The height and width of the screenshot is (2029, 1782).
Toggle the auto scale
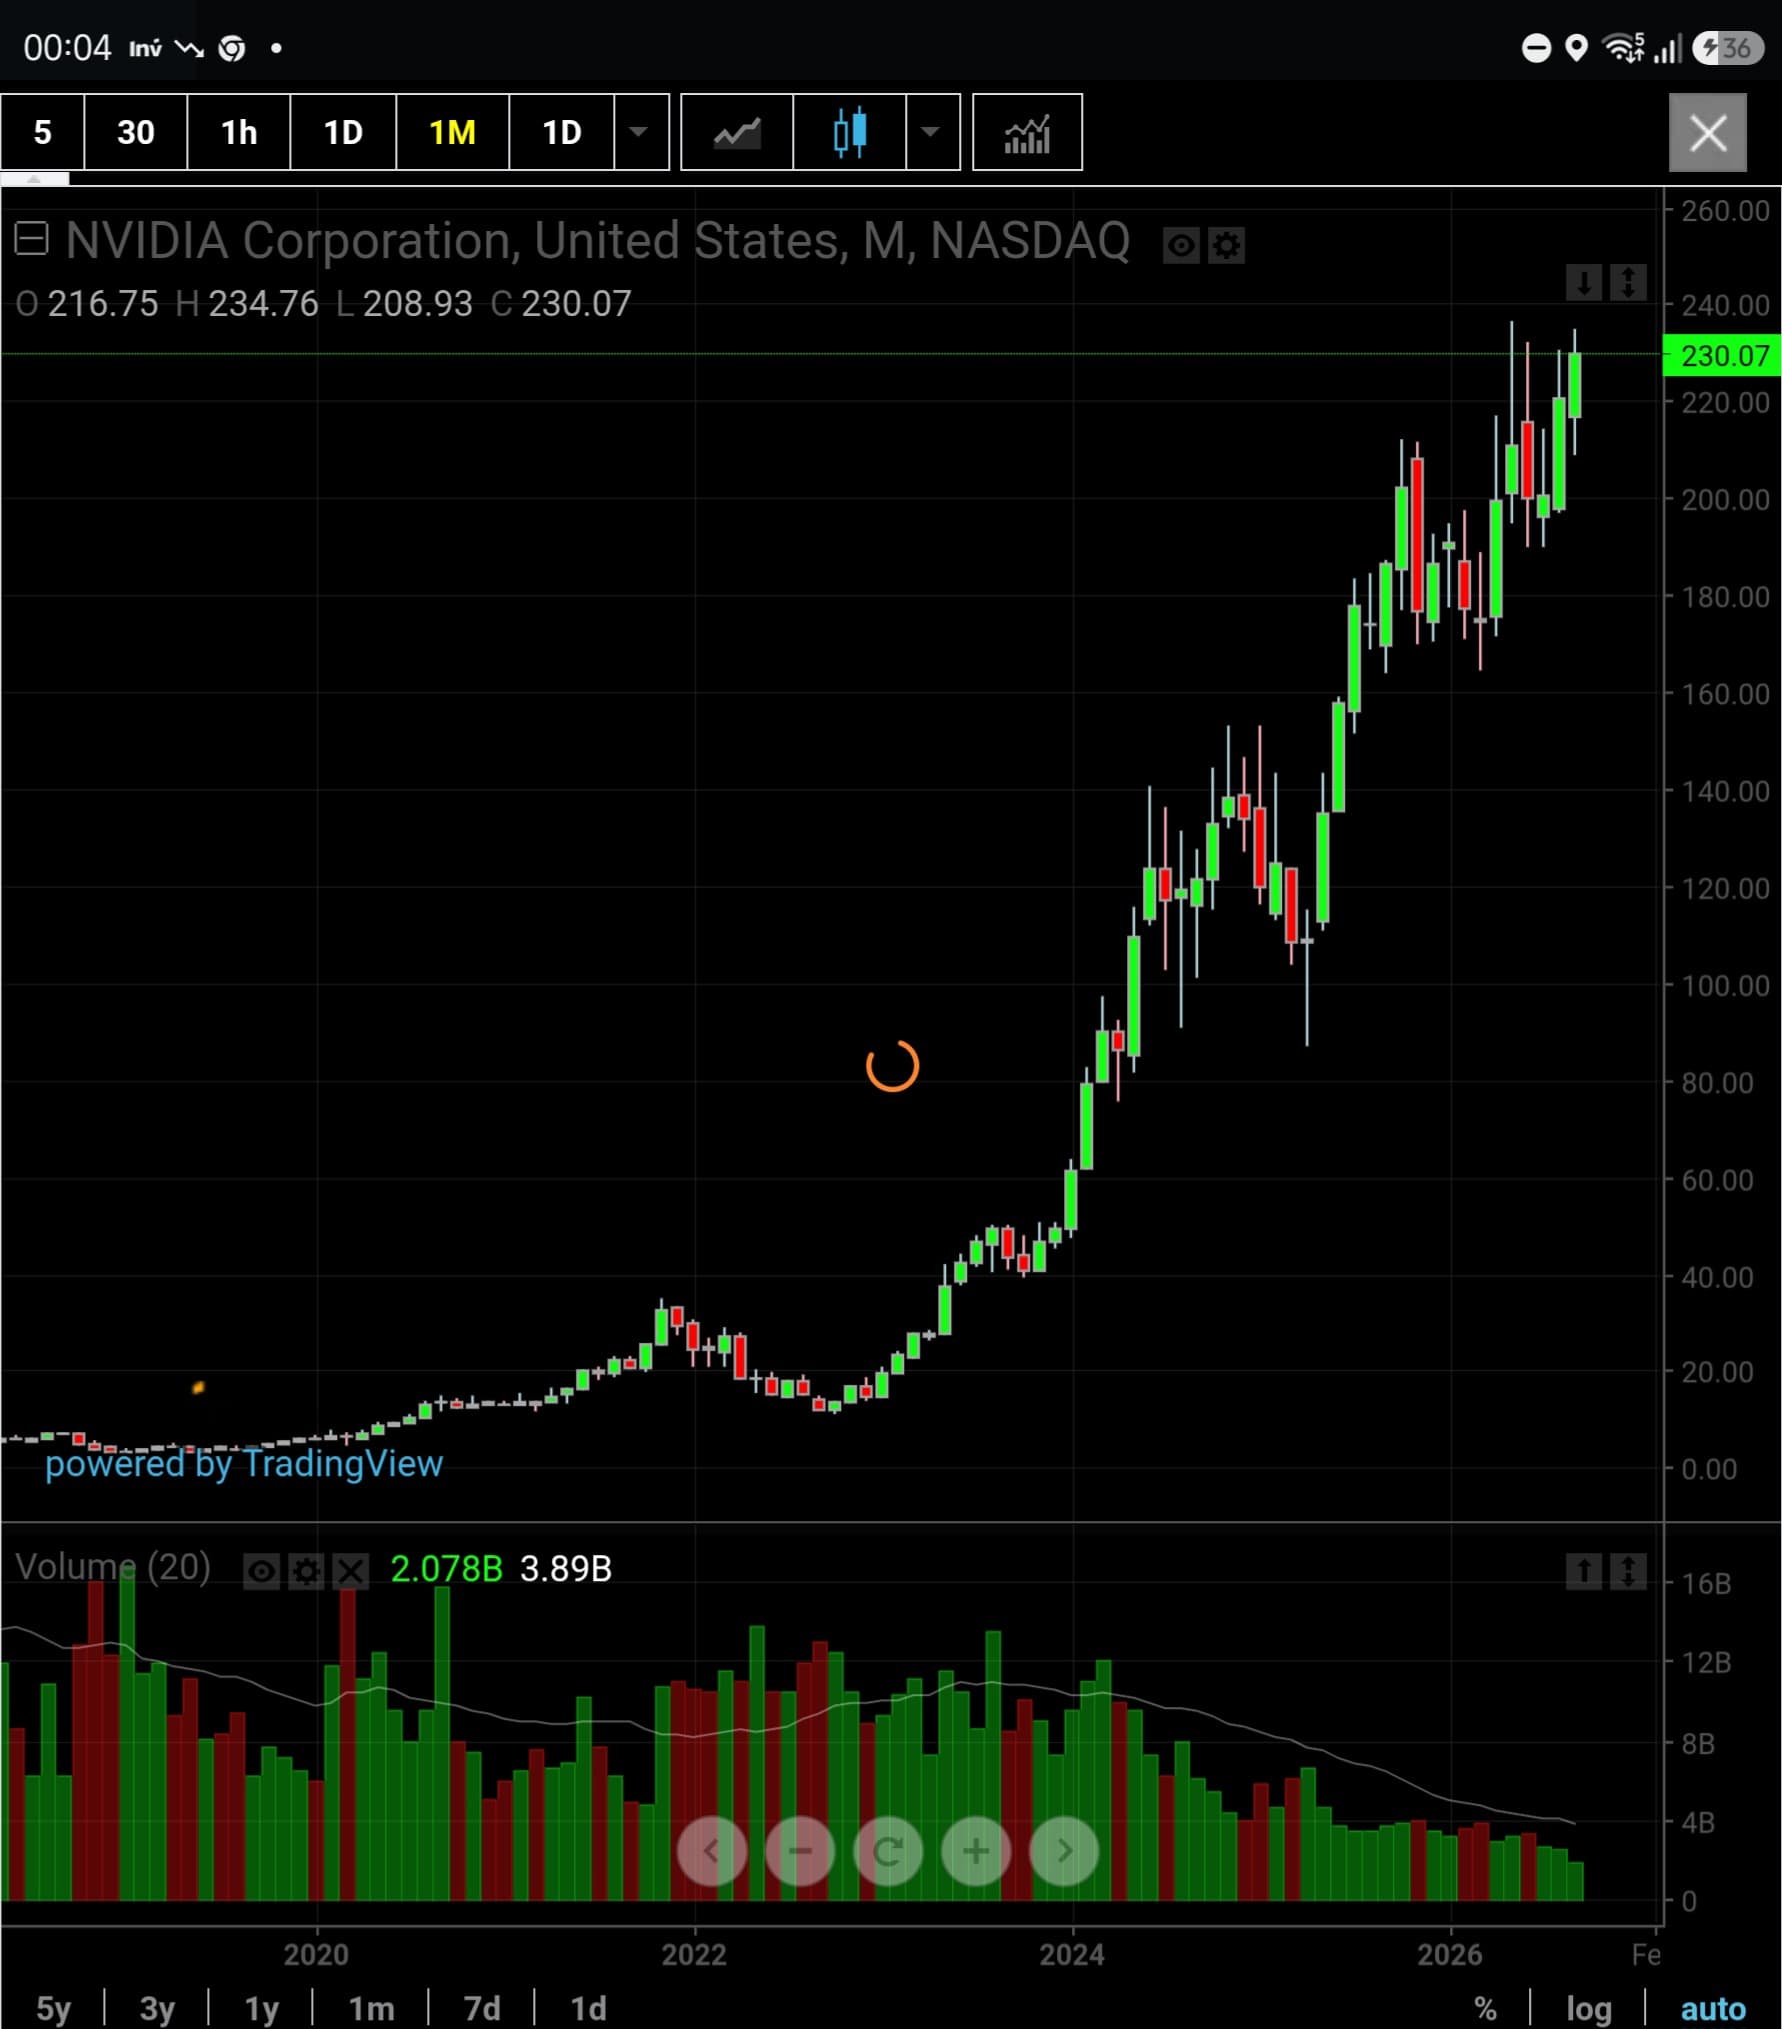coord(1713,2008)
